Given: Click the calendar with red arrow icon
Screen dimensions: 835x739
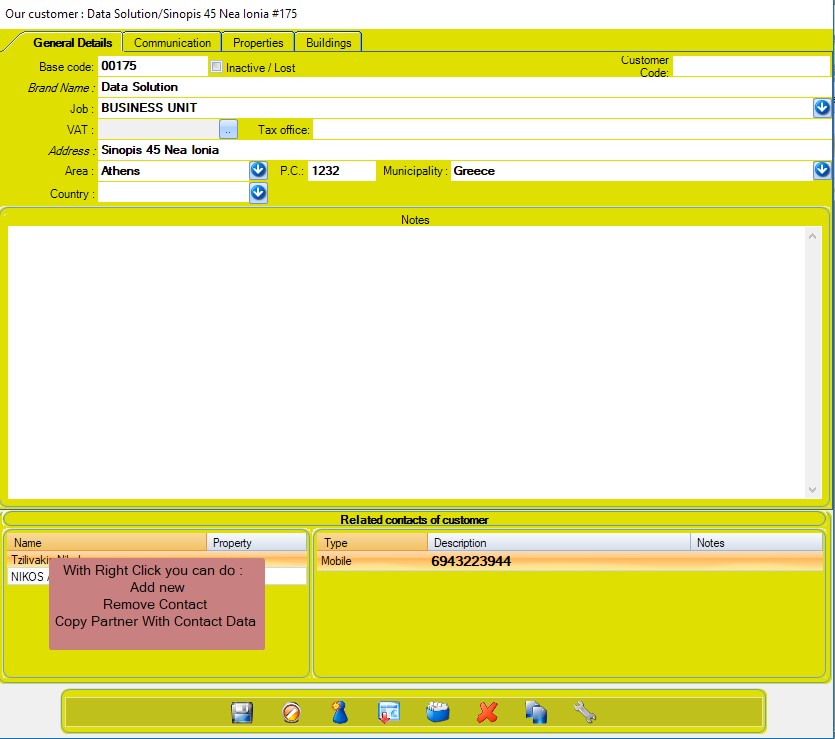Looking at the screenshot, I should tap(388, 712).
